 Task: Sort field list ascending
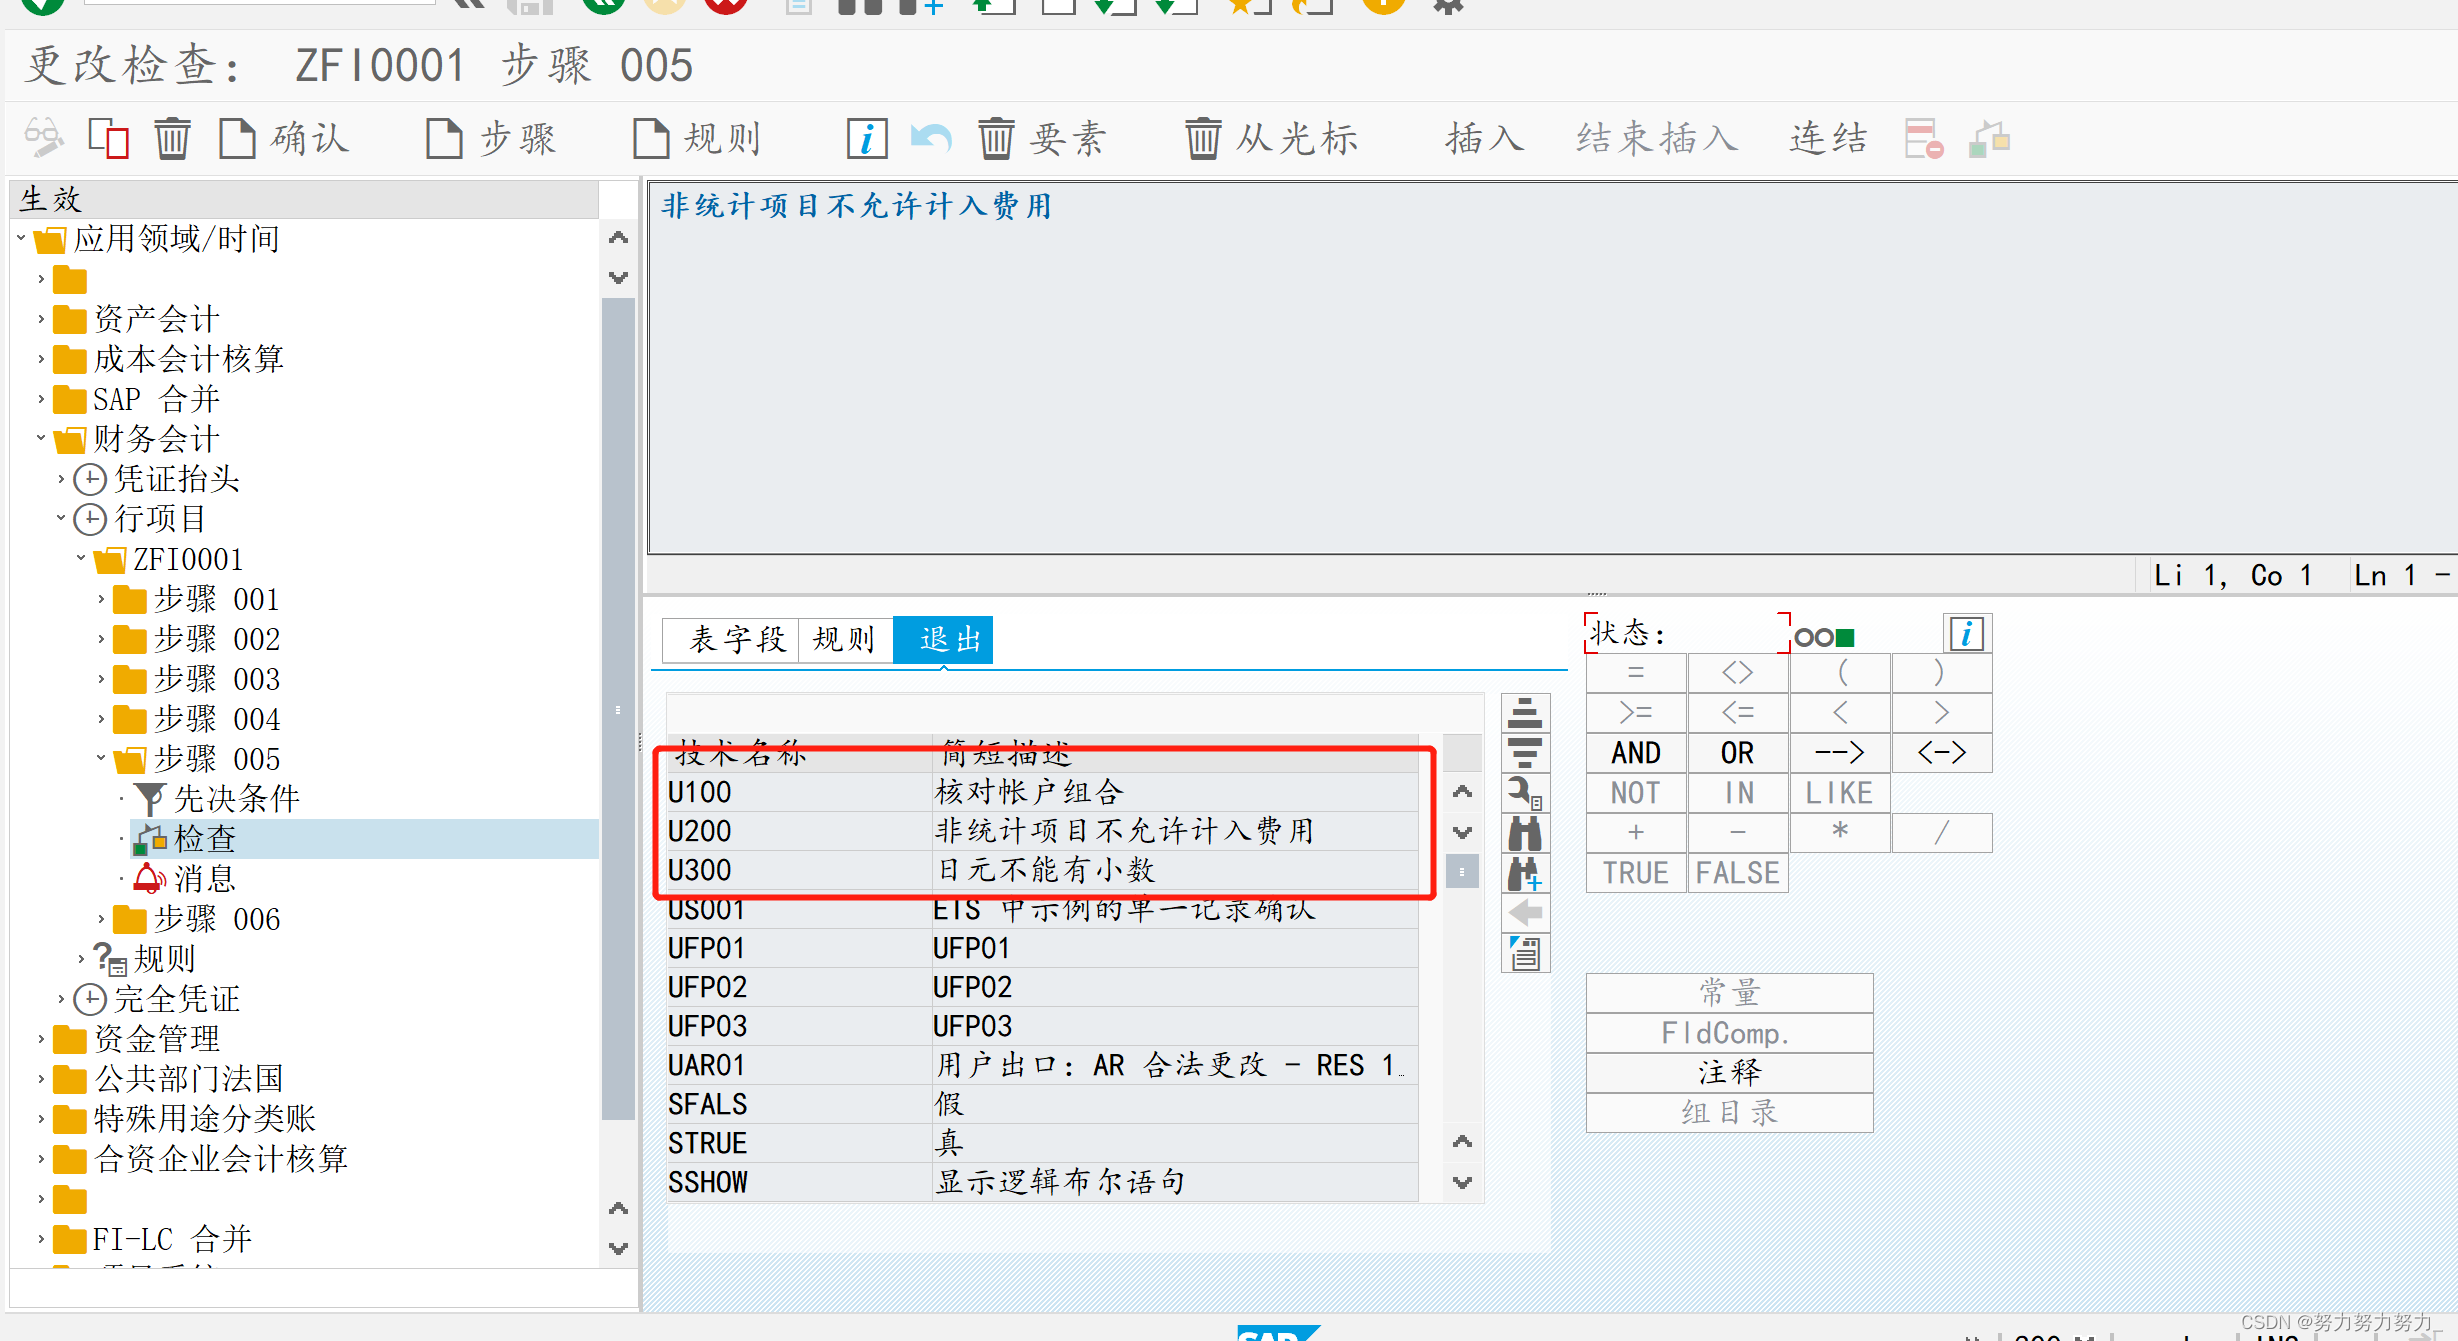(1524, 715)
